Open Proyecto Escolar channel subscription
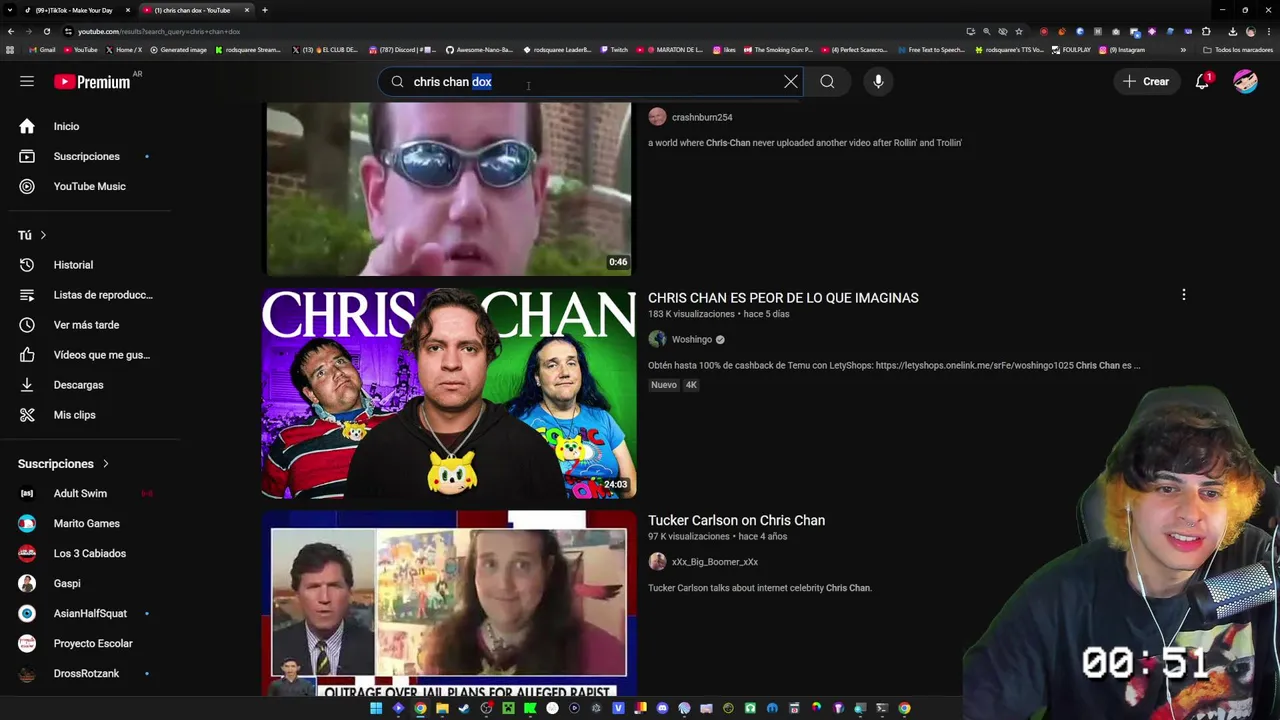 (x=93, y=643)
